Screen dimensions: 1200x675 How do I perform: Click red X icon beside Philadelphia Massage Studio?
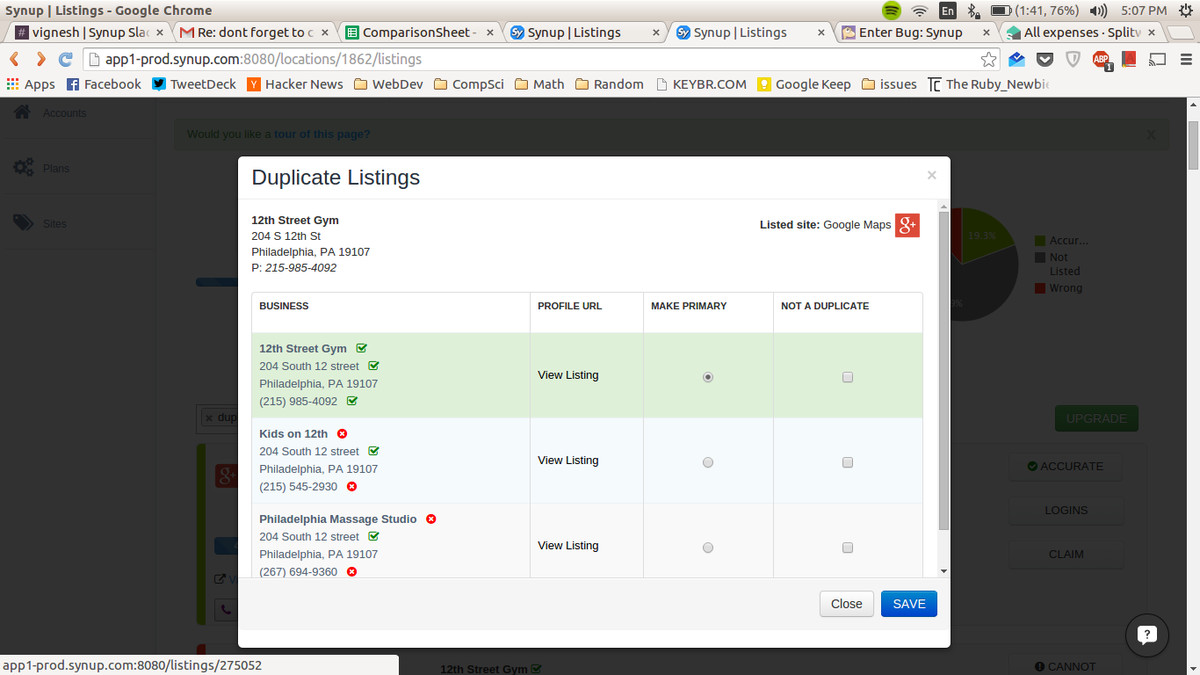click(431, 519)
